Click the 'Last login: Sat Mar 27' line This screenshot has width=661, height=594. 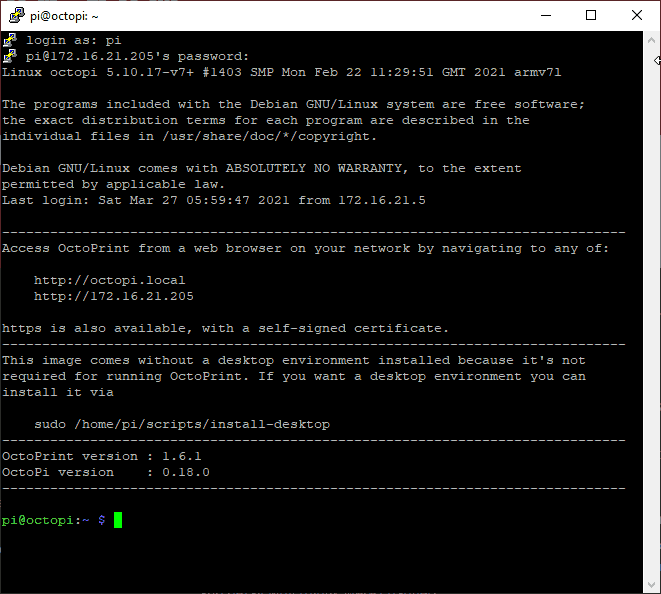tap(214, 200)
